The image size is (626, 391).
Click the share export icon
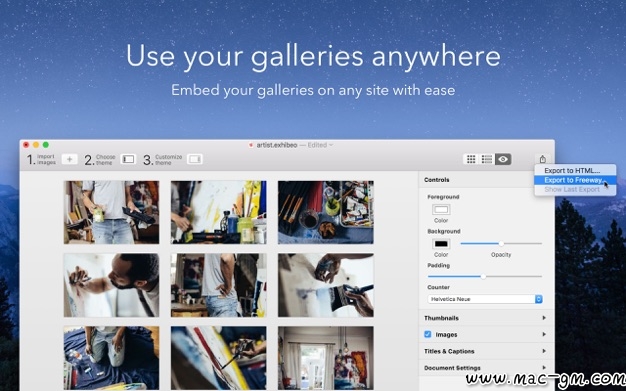(543, 159)
